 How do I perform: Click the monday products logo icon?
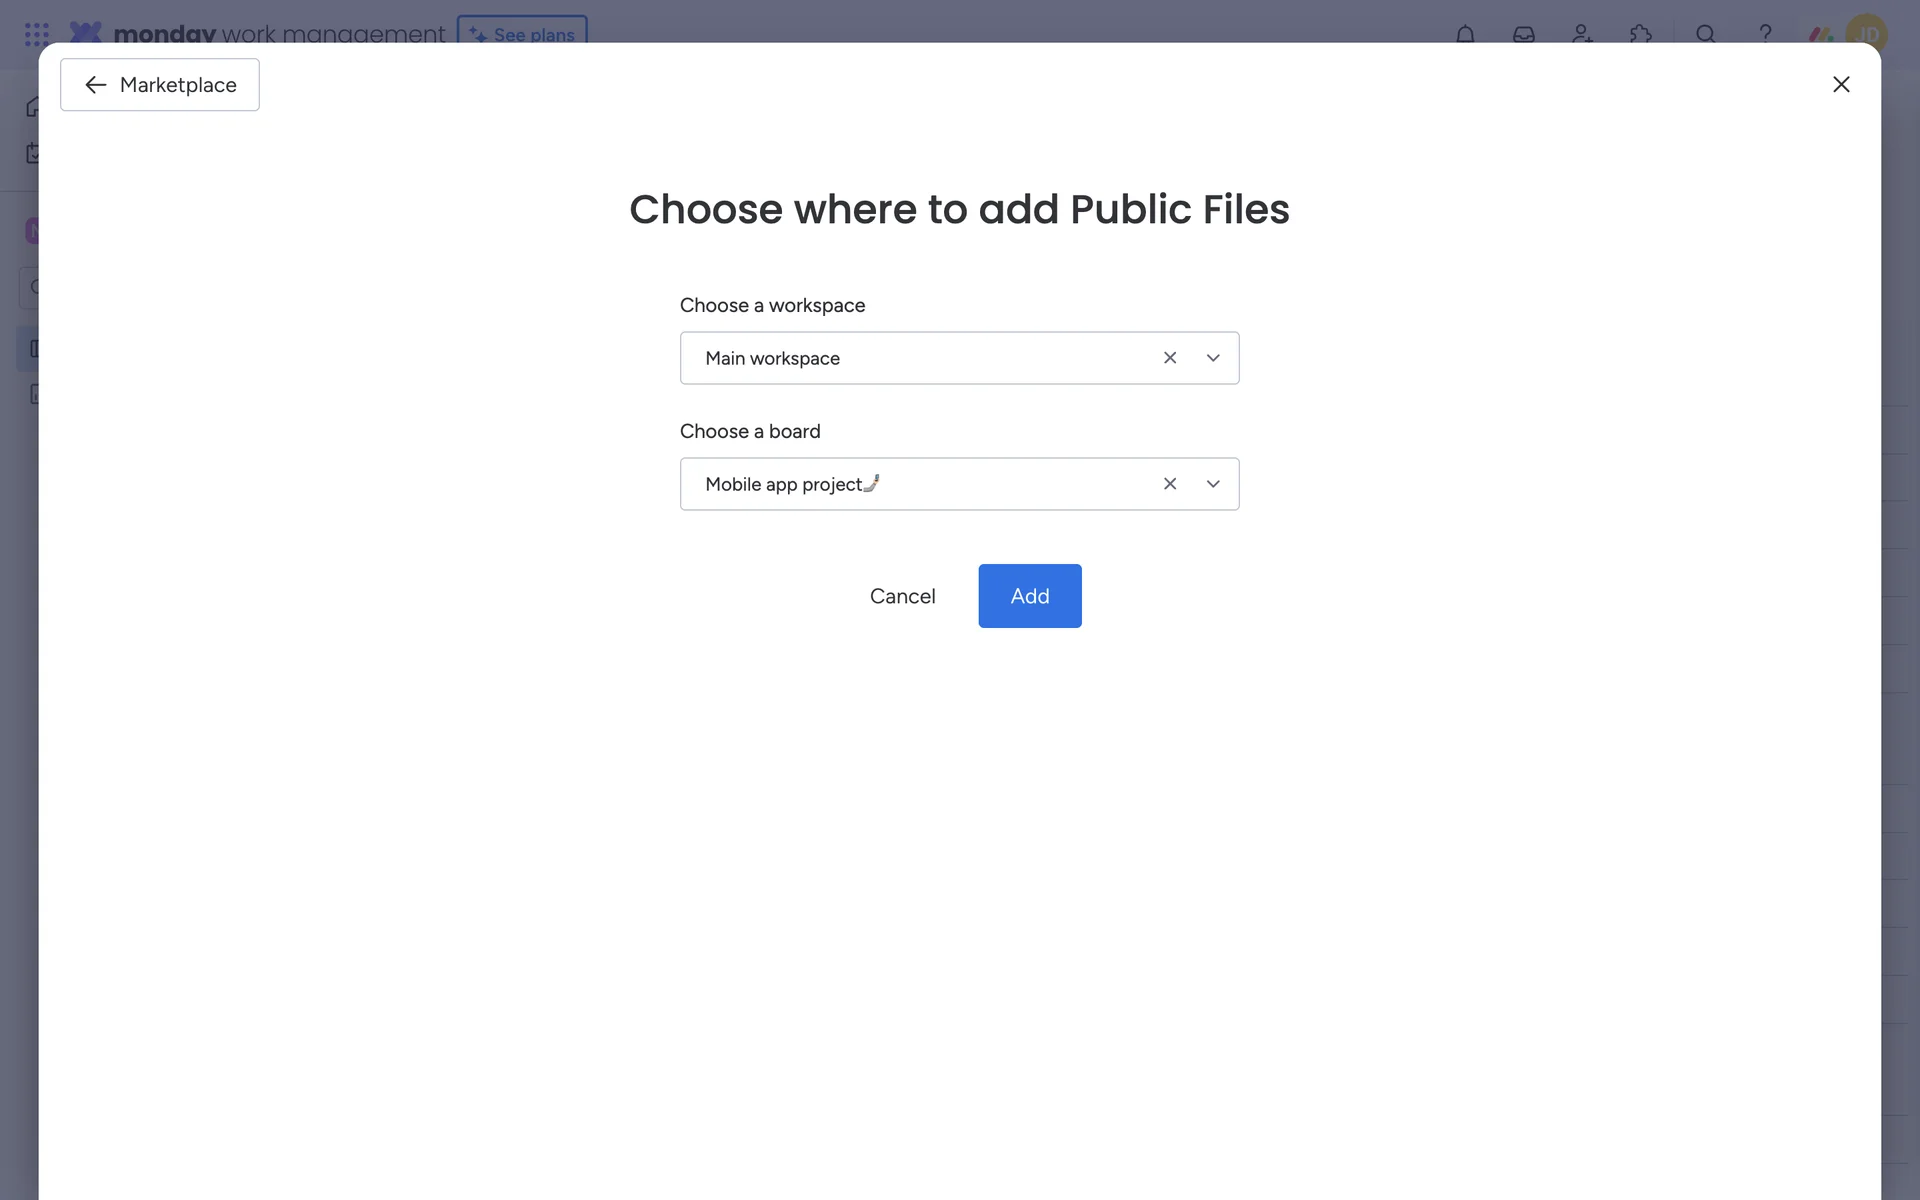(x=1821, y=34)
